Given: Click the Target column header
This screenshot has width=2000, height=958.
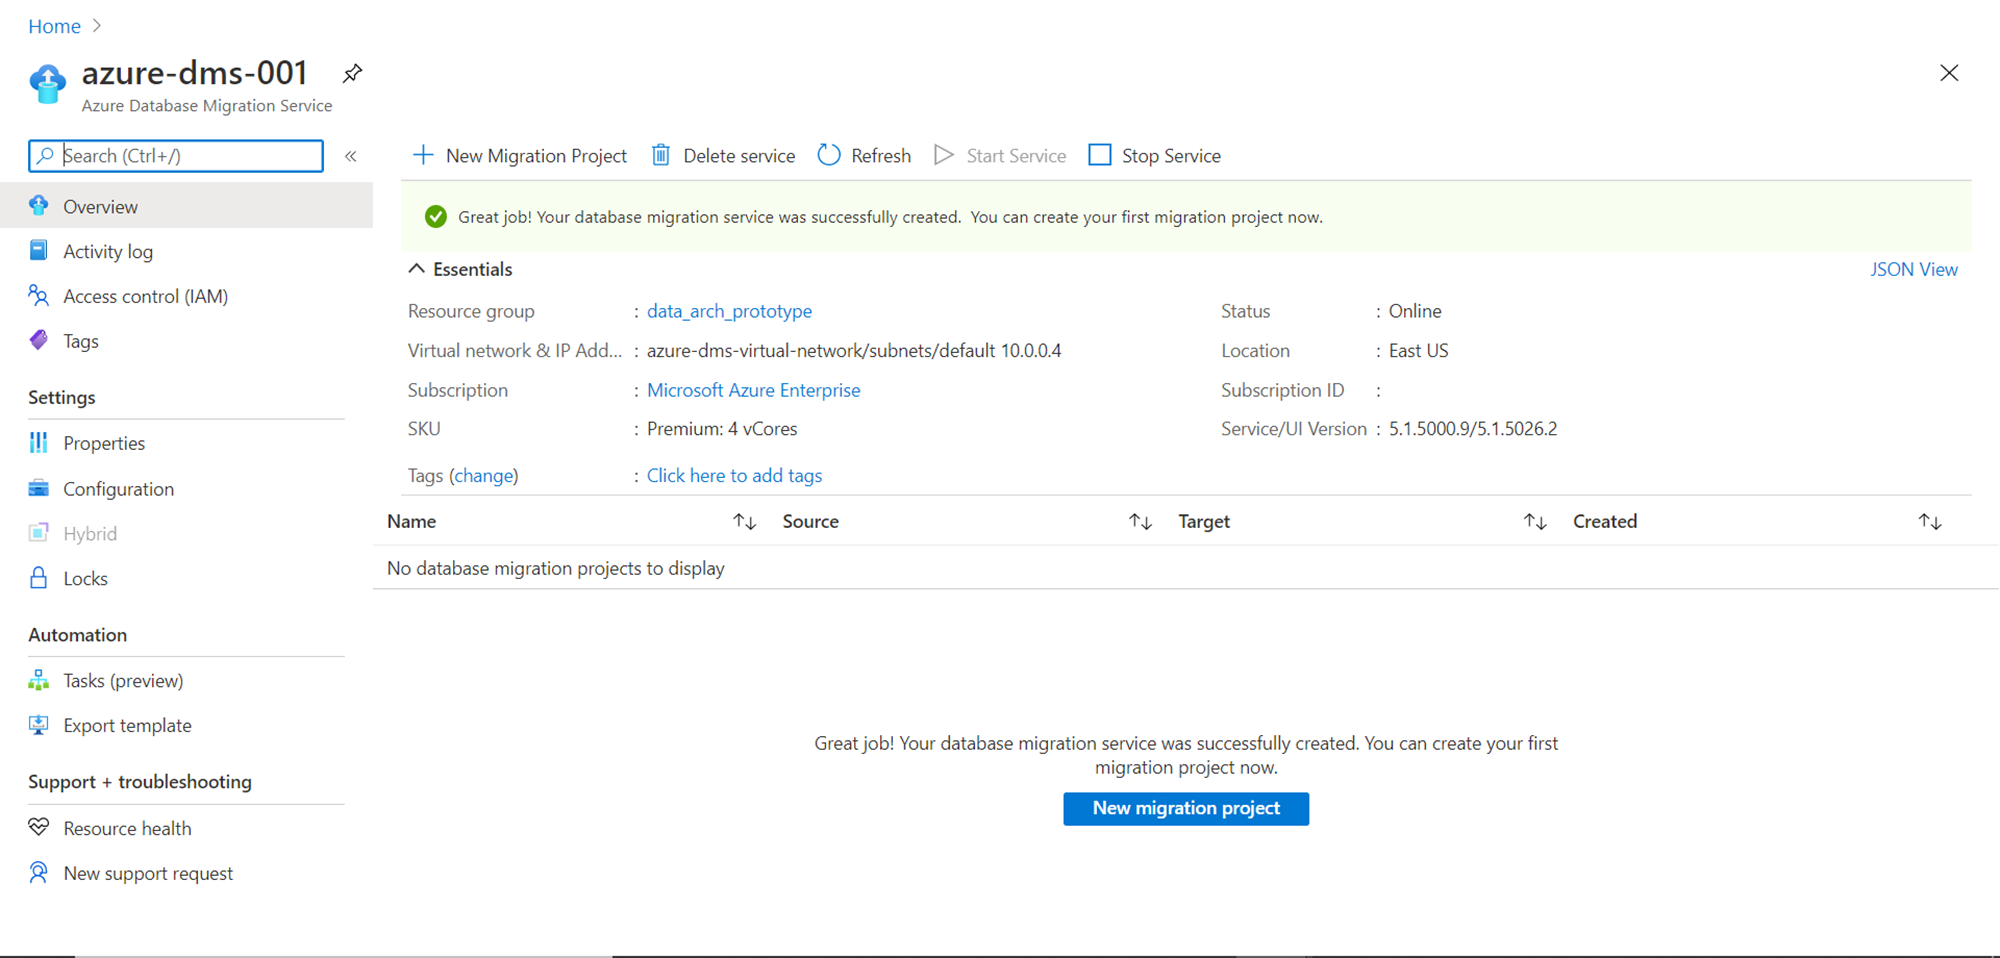Looking at the screenshot, I should click(1204, 521).
